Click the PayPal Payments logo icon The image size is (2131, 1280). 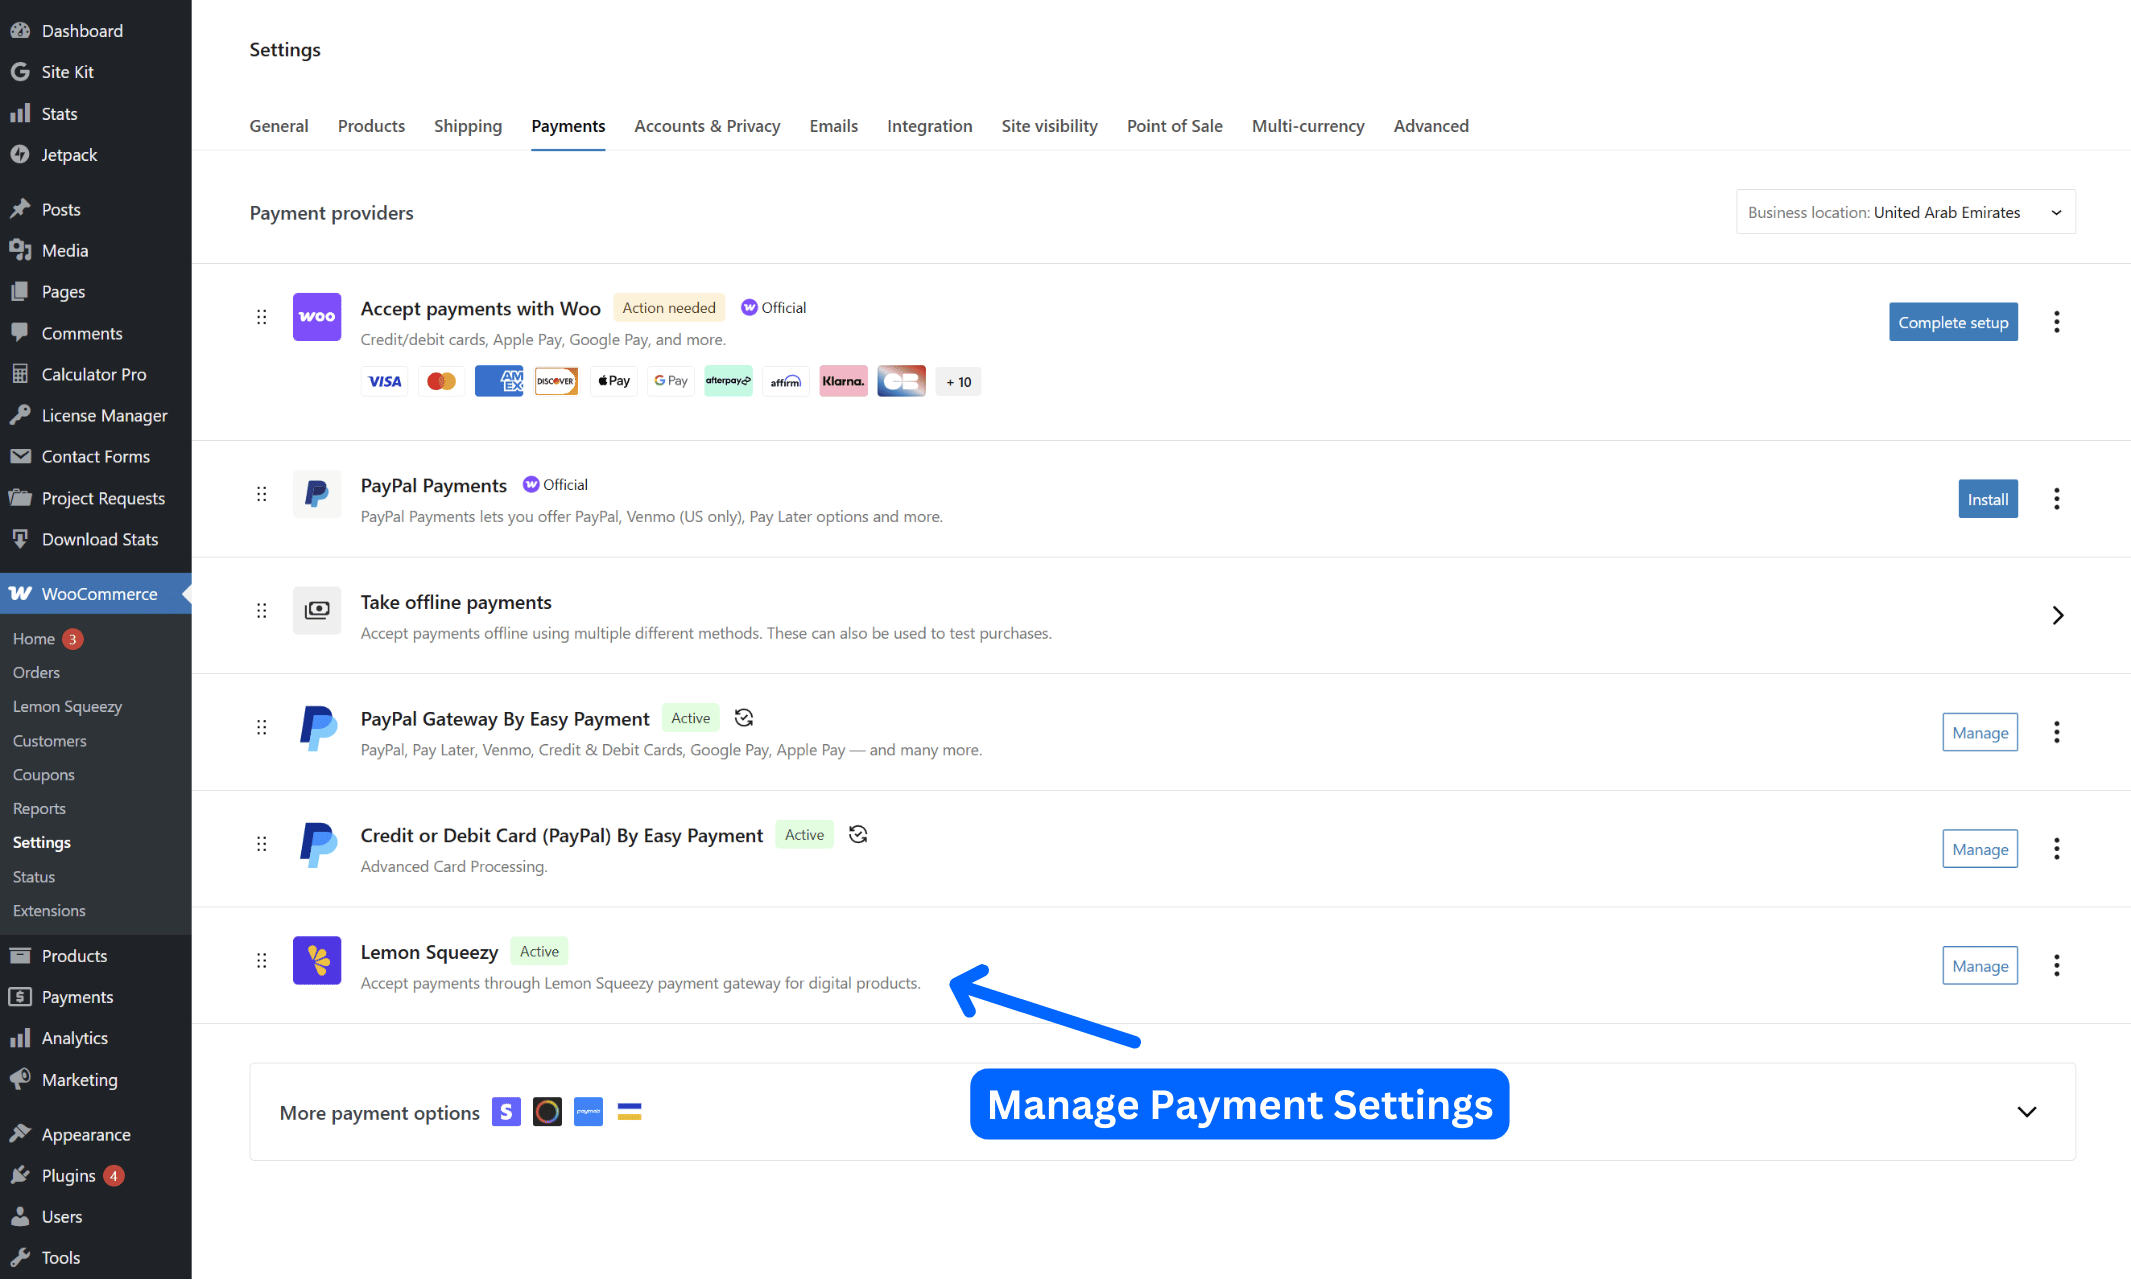click(x=316, y=494)
